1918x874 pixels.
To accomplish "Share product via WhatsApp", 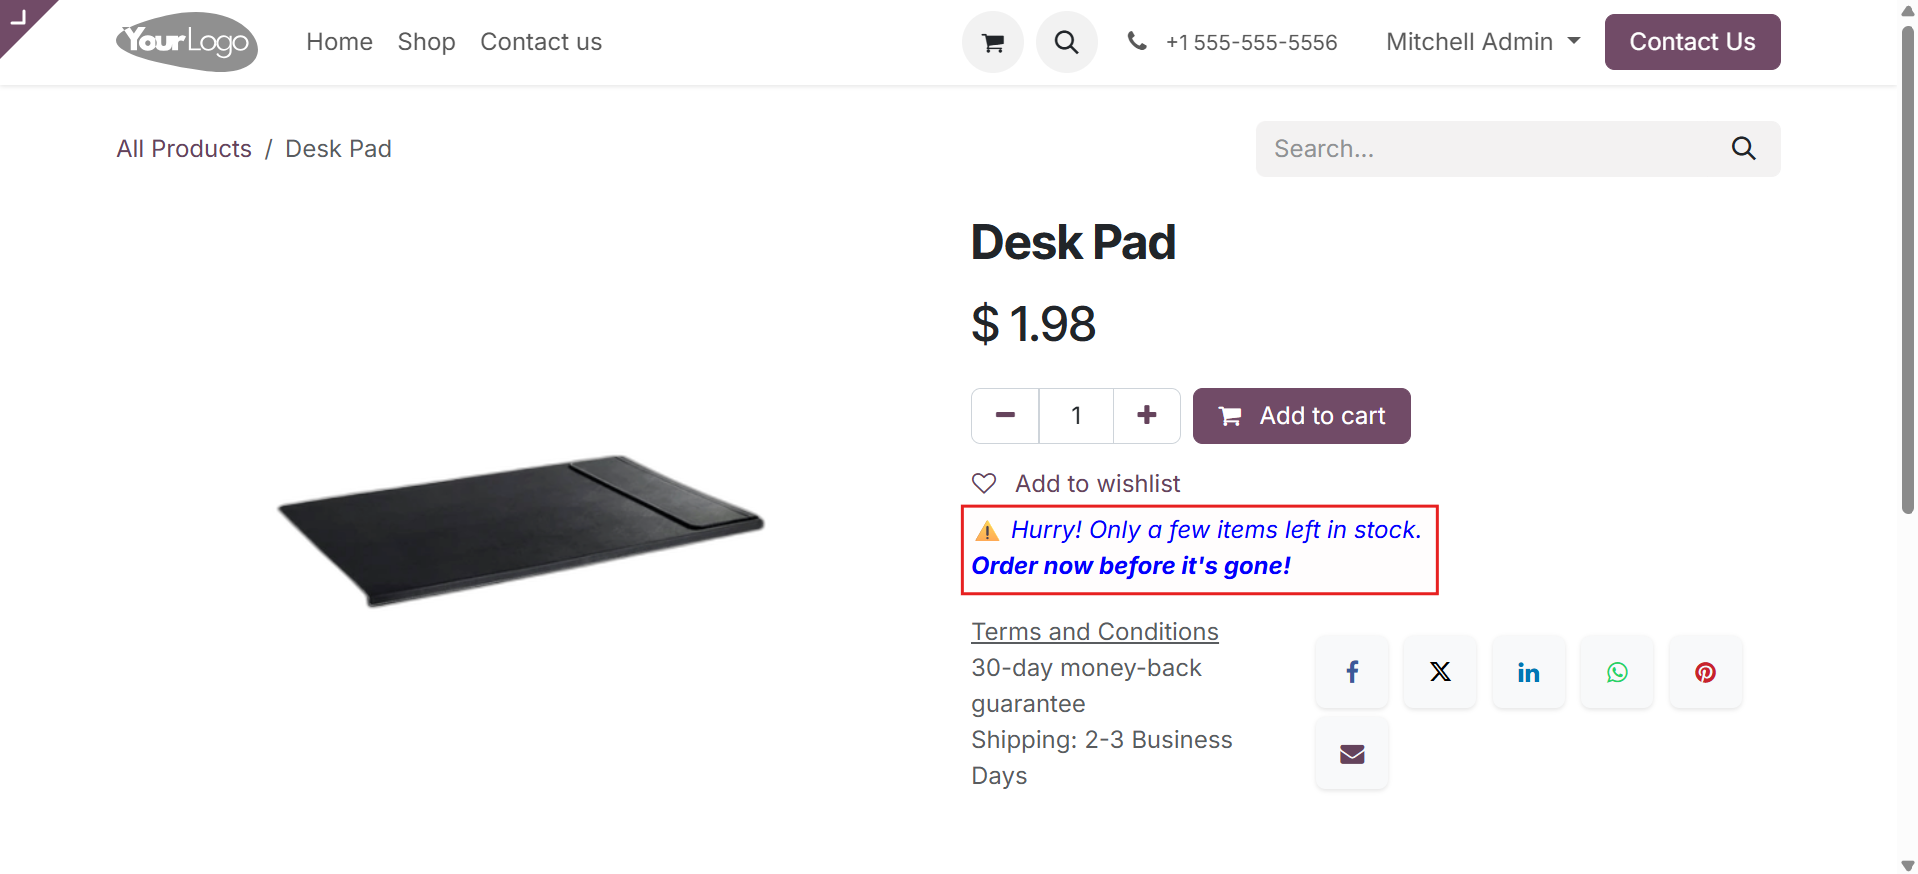I will 1617,672.
